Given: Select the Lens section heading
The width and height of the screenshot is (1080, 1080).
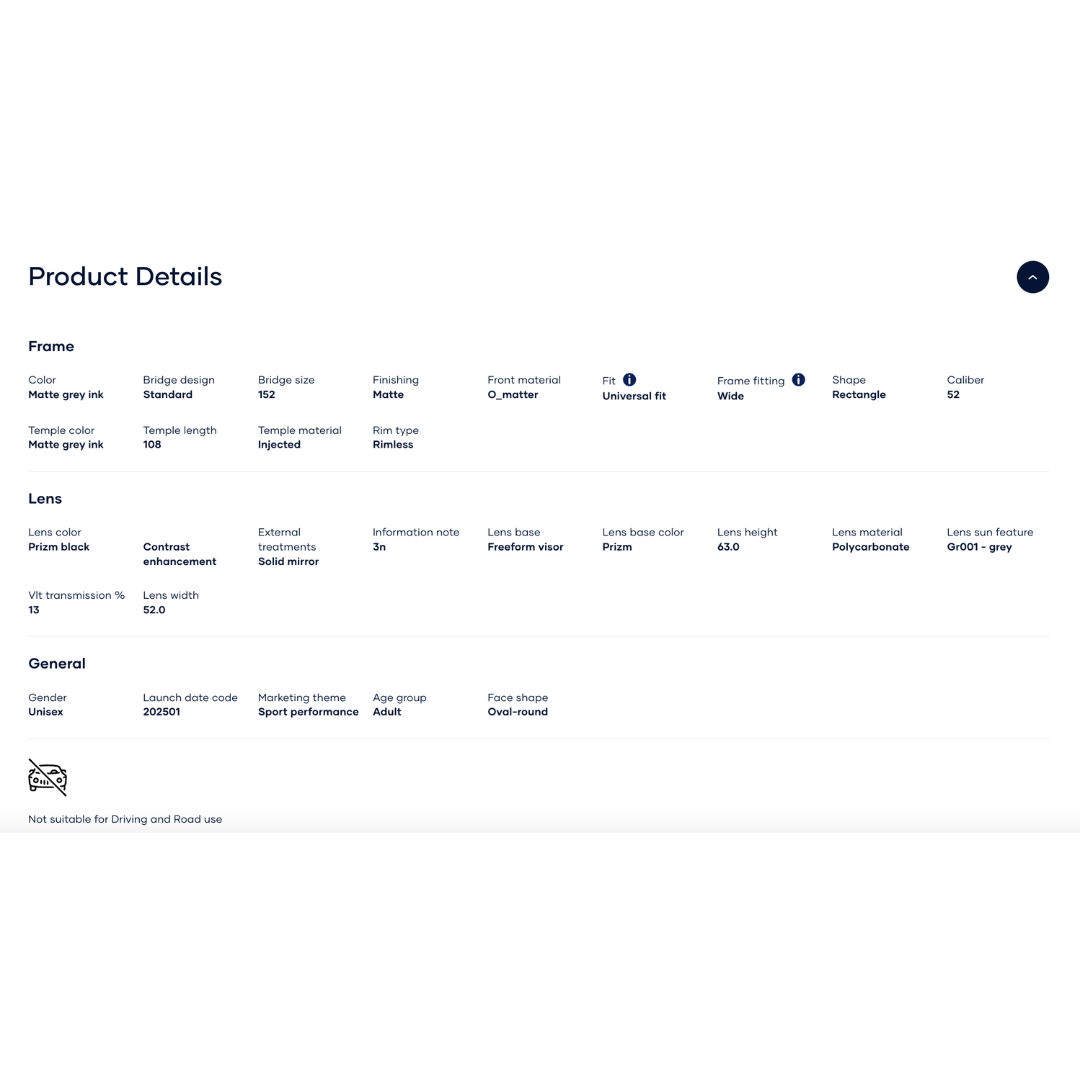Looking at the screenshot, I should (x=45, y=498).
